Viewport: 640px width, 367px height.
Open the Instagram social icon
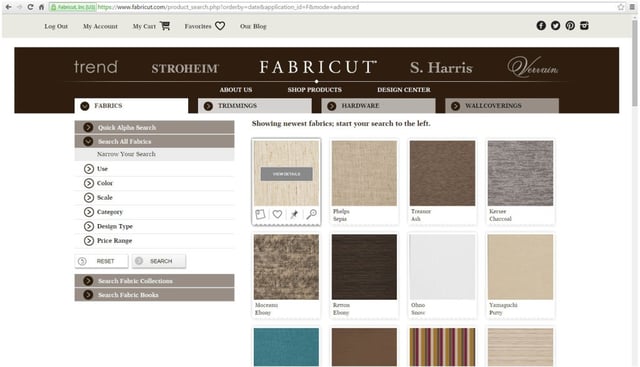584,26
